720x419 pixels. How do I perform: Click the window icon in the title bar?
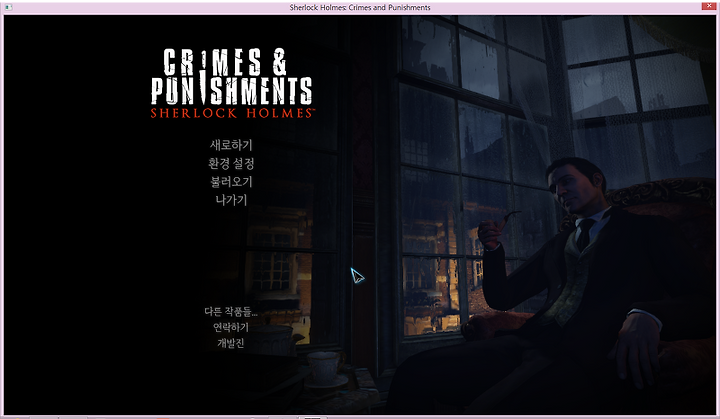[x=9, y=7]
